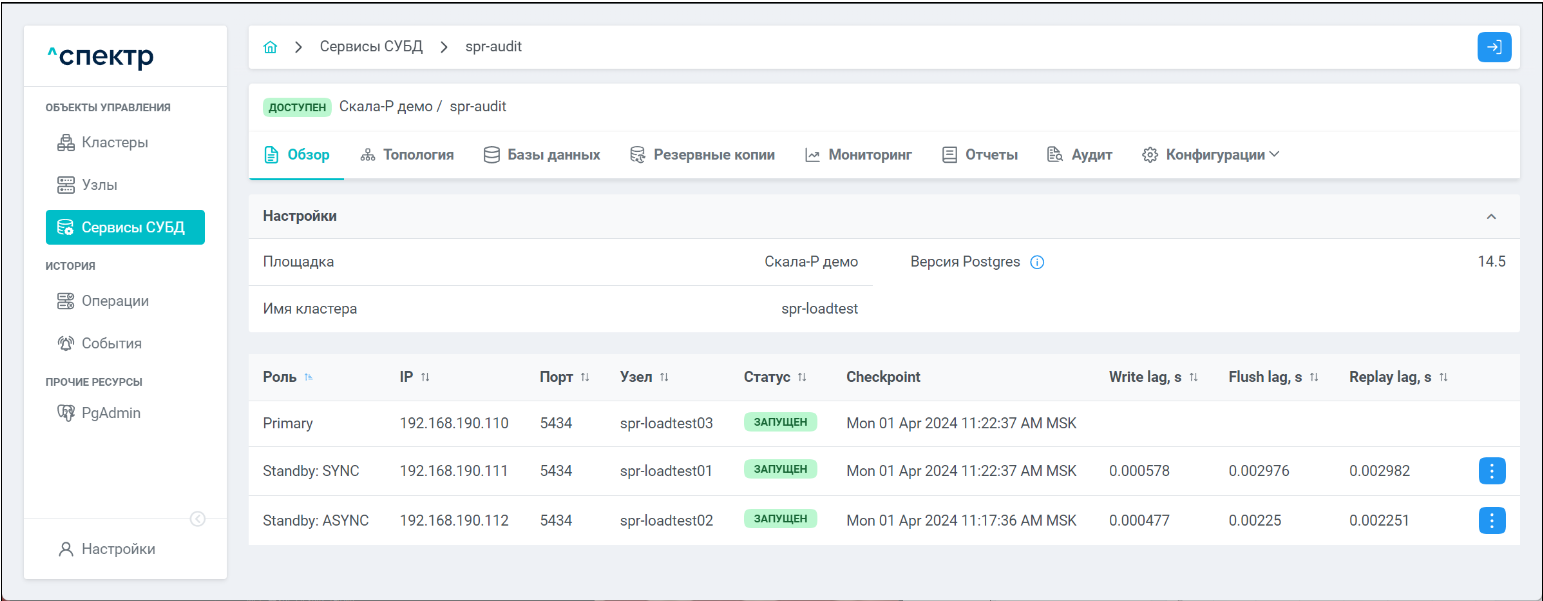Collapse the Настройки panel
The height and width of the screenshot is (601, 1543).
[1491, 216]
